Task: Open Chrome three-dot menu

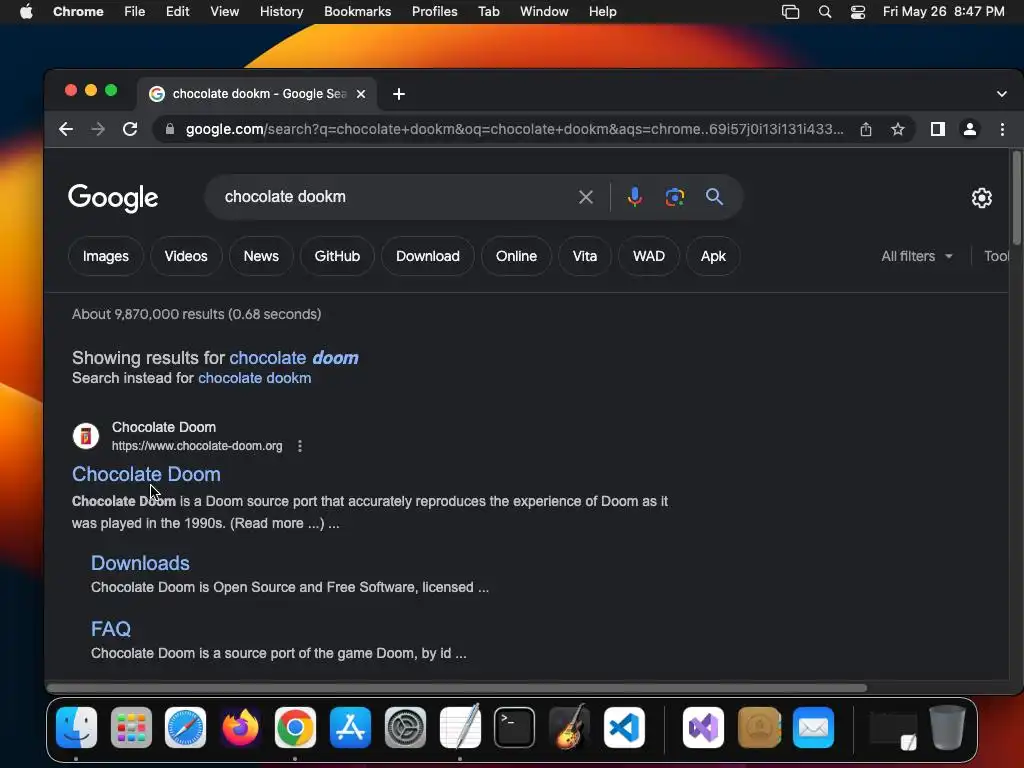Action: click(x=1002, y=129)
